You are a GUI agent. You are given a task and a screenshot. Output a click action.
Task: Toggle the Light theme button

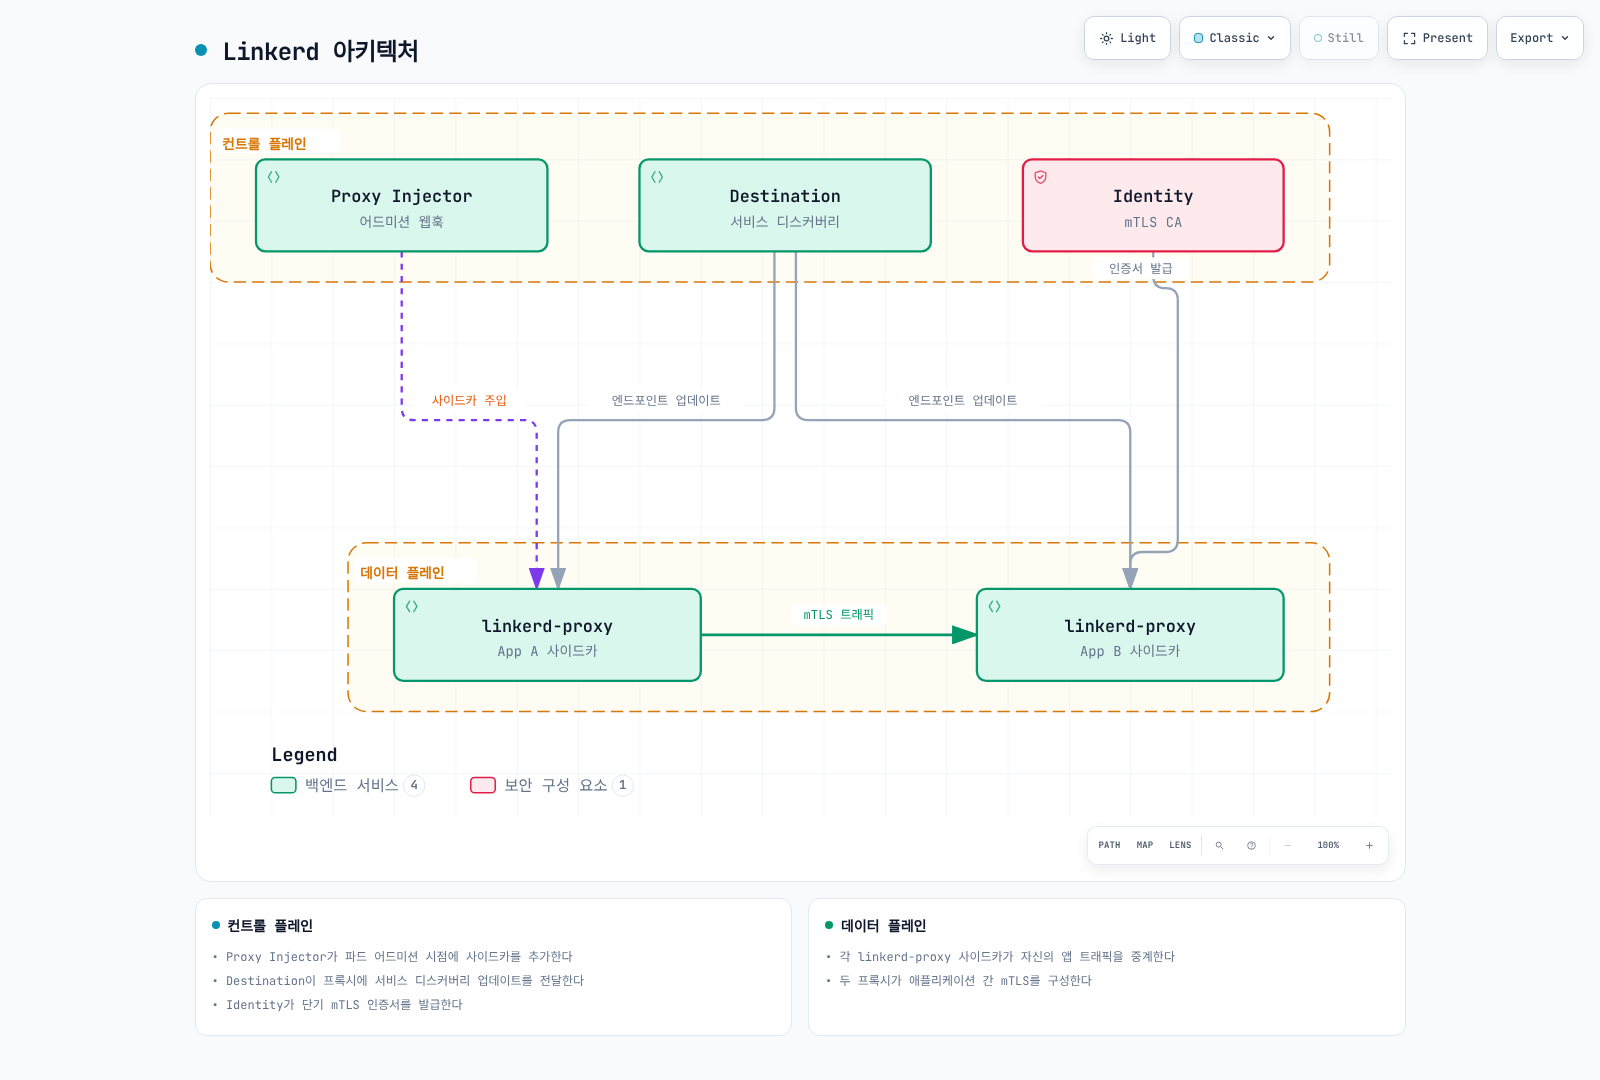tap(1127, 38)
